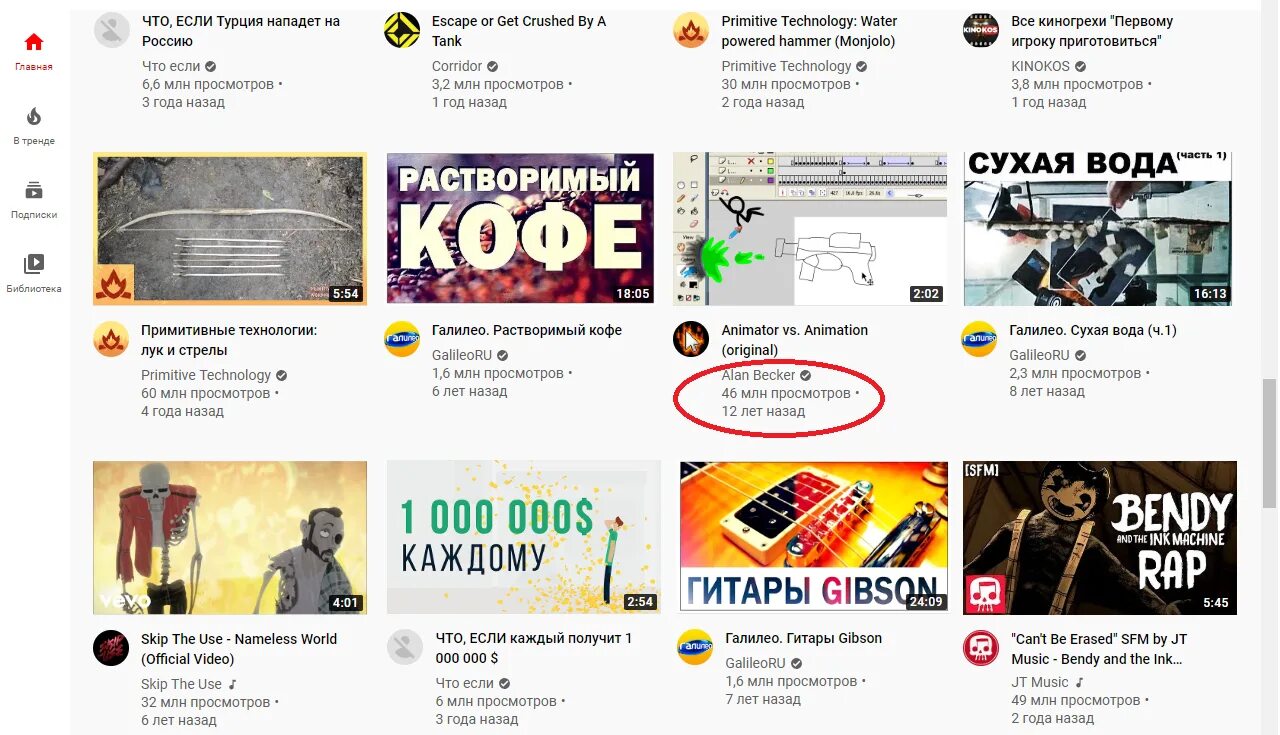Play the Bendy and the Ink Machine Rap thumbnail
Image resolution: width=1280 pixels, height=735 pixels.
[x=1100, y=537]
